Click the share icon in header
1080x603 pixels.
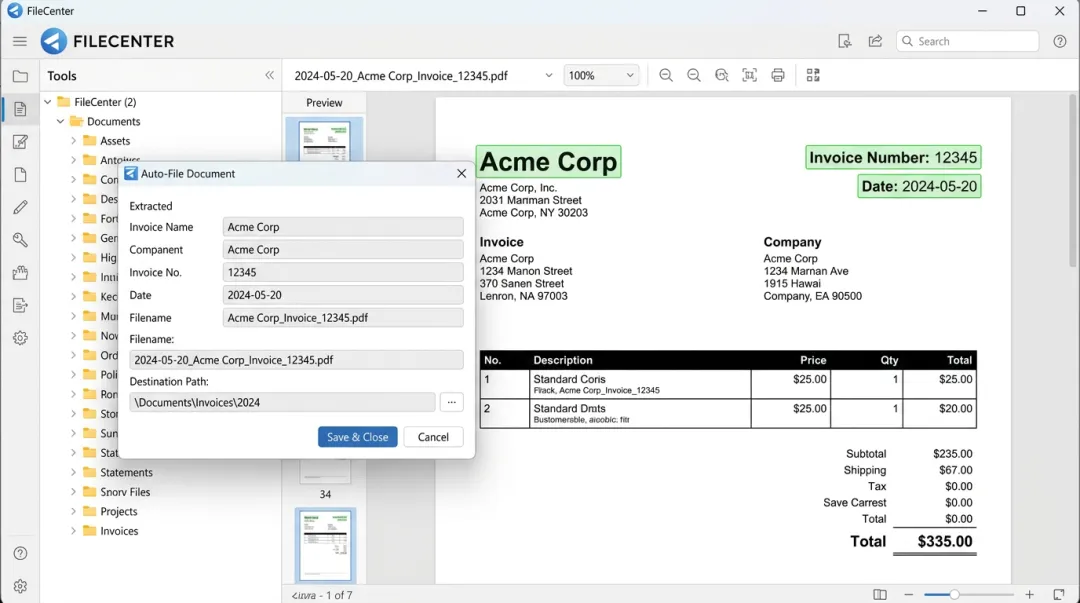pyautogui.click(x=875, y=41)
